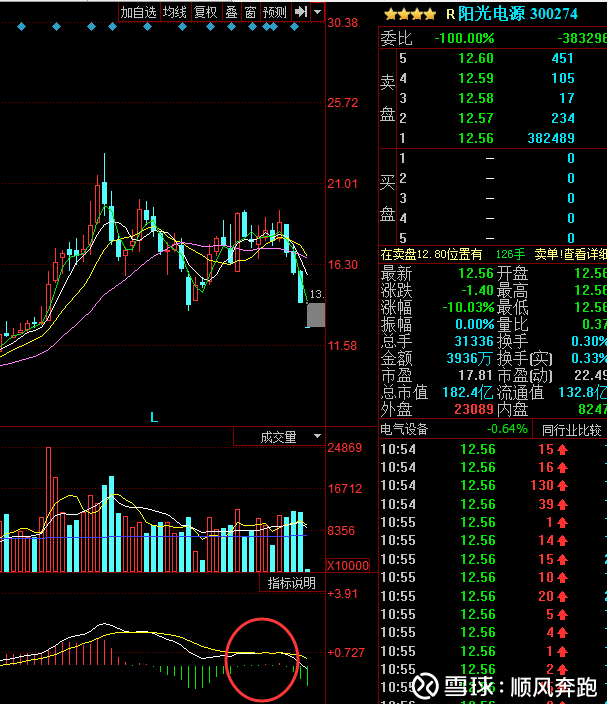Viewport: 607px width, 704px height.
Task: Click the red up arrow beside volume 39
Action: click(563, 505)
